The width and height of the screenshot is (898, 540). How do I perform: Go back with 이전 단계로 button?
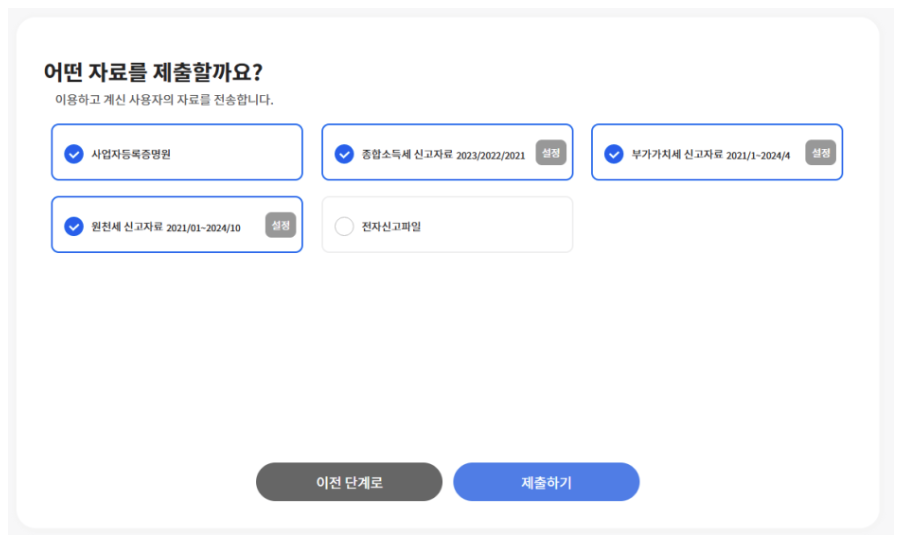pos(349,482)
